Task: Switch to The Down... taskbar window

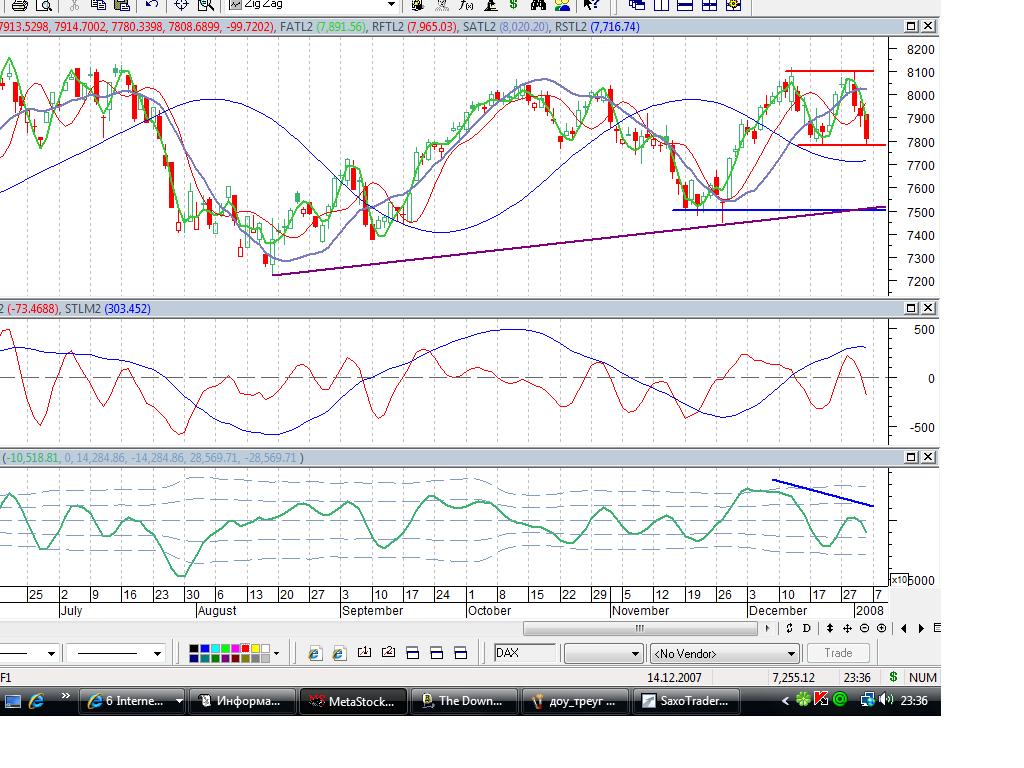Action: [464, 701]
